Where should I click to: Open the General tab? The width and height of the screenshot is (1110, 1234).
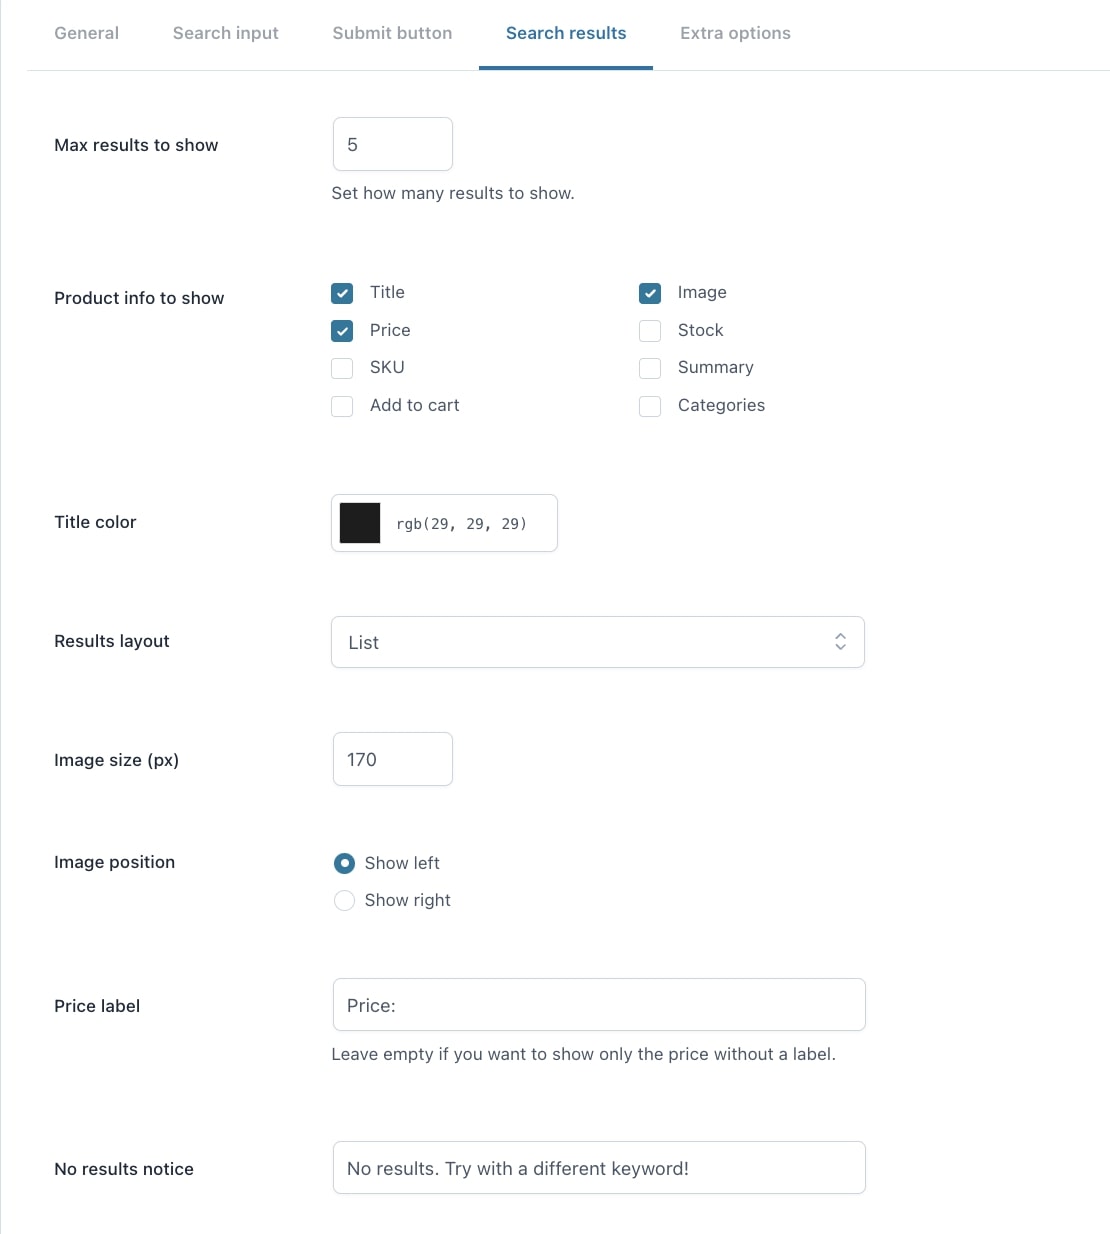(x=86, y=33)
